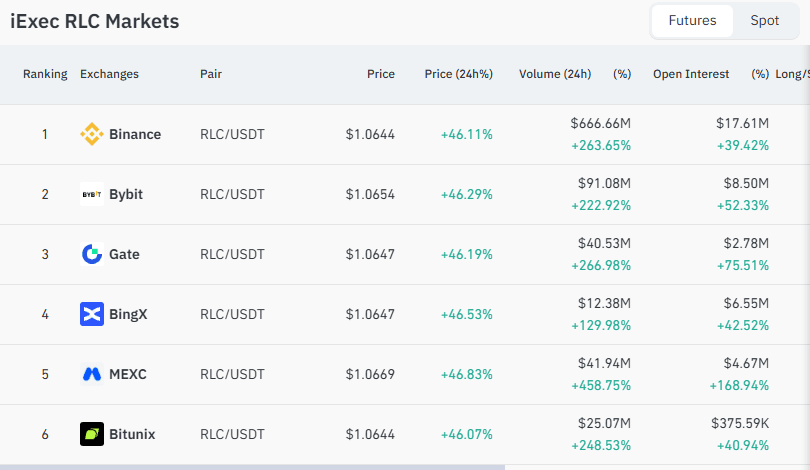Select the MEXC RLC/USDT pair cell

[x=232, y=374]
